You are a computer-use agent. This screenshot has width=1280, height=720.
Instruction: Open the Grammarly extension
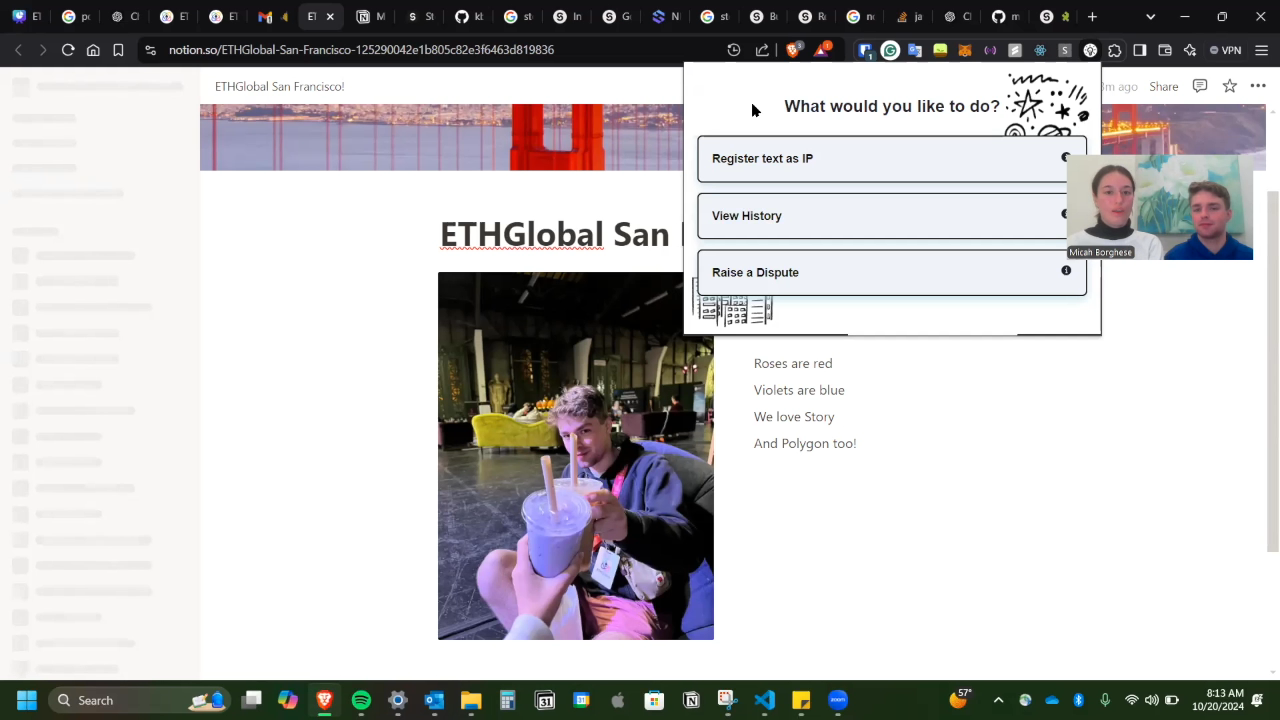[x=890, y=50]
